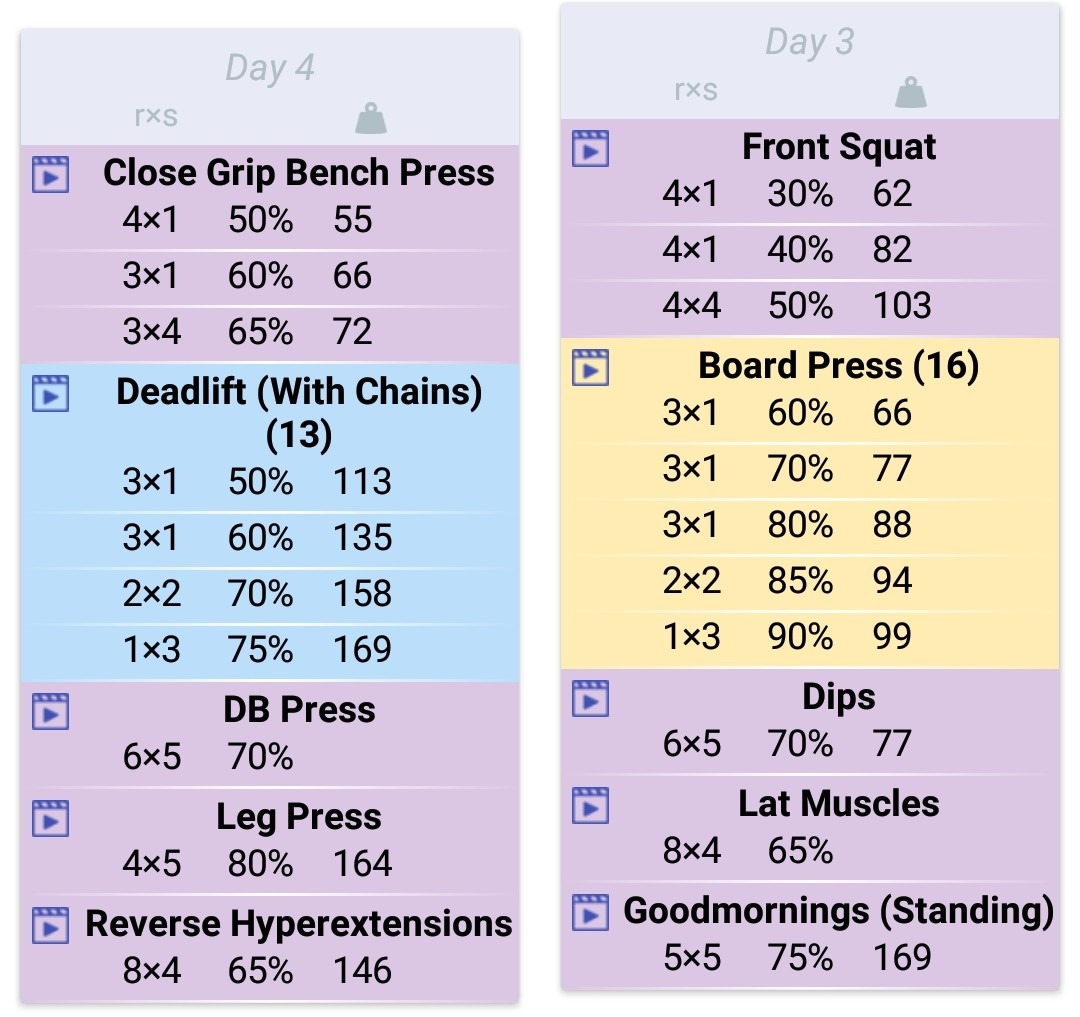Watch the Dips exercise video
Screen dimensions: 1080x1017
click(590, 698)
